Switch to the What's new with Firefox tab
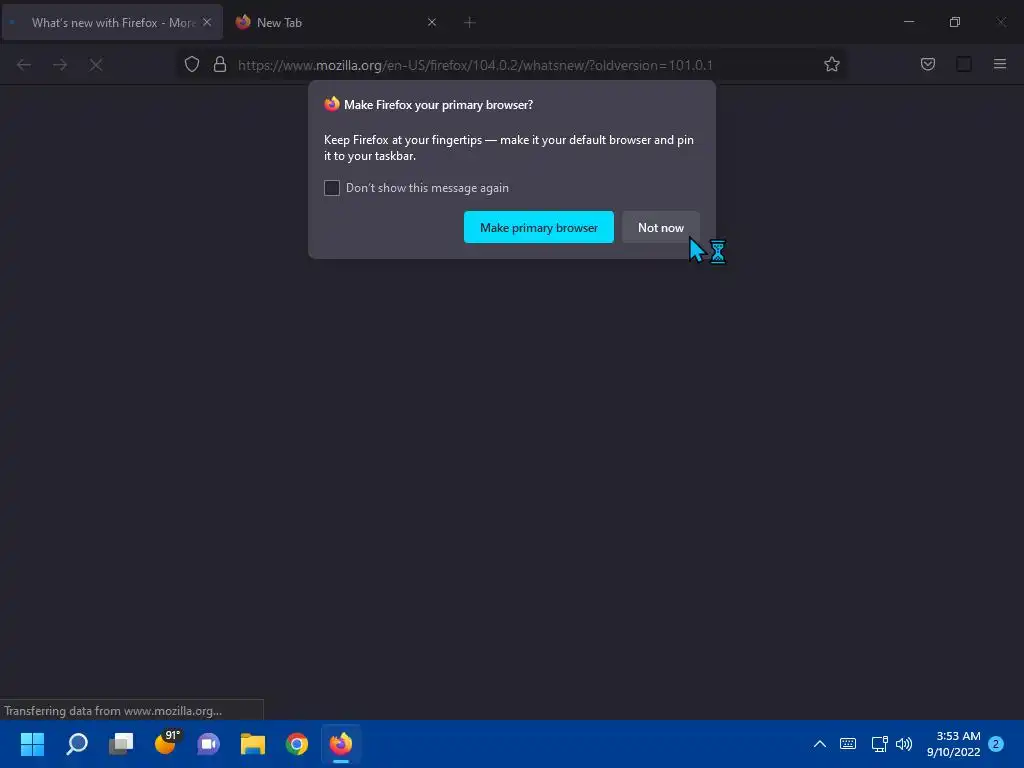Screen dimensions: 1024x768 click(112, 23)
